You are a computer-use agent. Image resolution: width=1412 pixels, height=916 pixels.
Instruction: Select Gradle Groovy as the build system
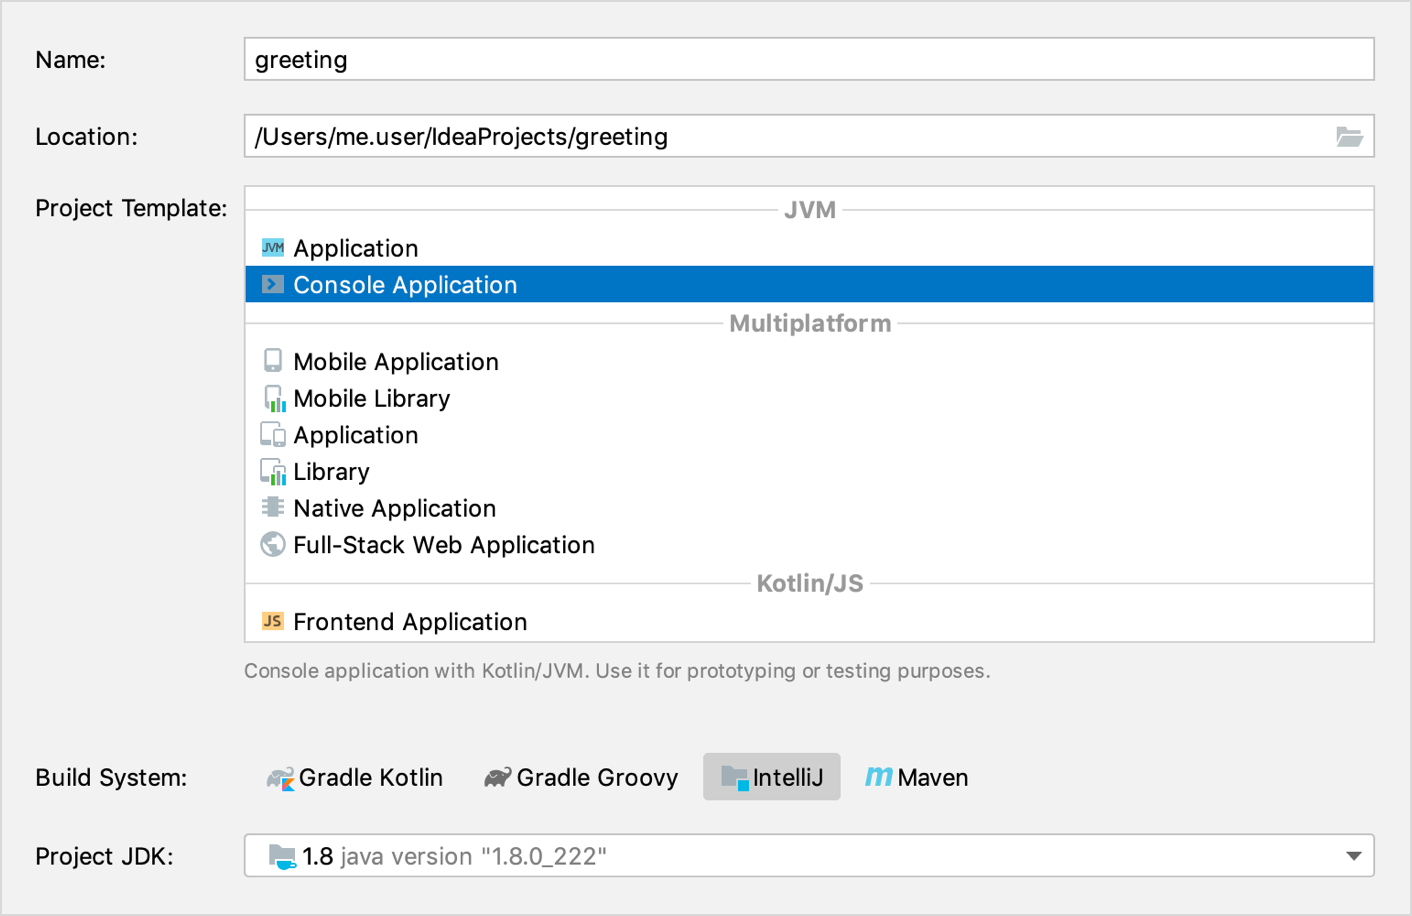pos(580,777)
